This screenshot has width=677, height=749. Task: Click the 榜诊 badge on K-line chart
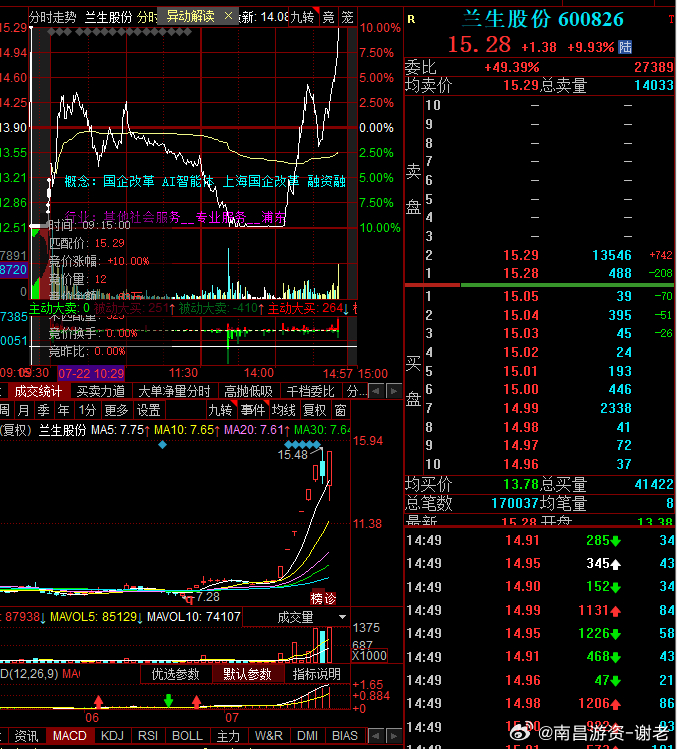tap(323, 598)
